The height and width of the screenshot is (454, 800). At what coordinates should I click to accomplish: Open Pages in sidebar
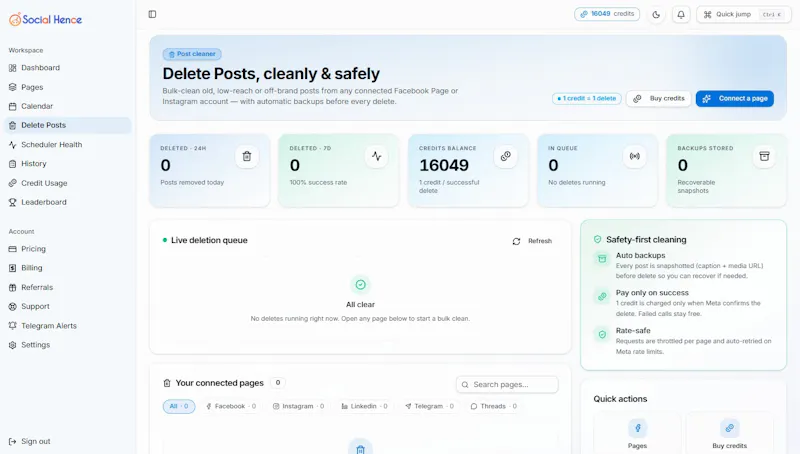[67, 87]
